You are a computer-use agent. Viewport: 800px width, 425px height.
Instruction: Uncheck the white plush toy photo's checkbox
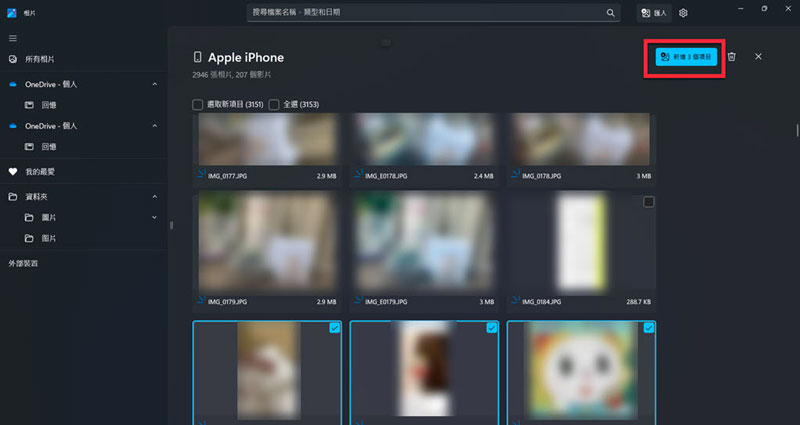point(334,328)
